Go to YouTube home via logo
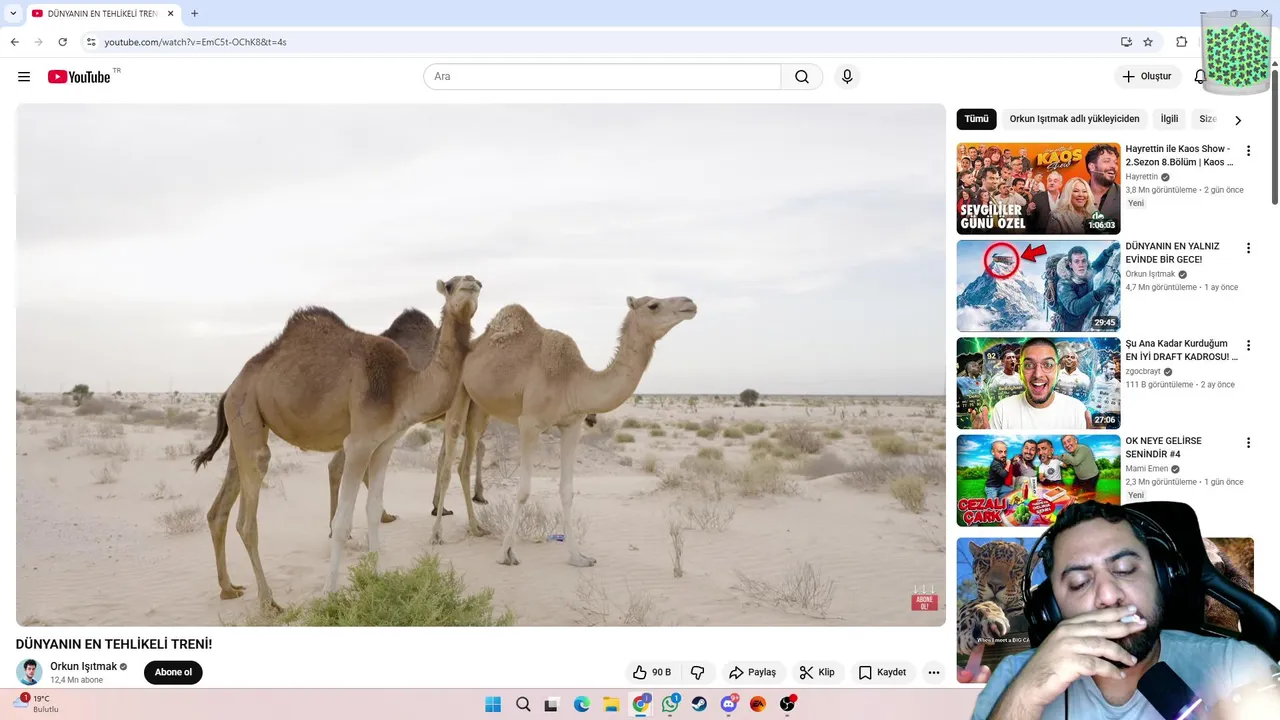 [79, 77]
